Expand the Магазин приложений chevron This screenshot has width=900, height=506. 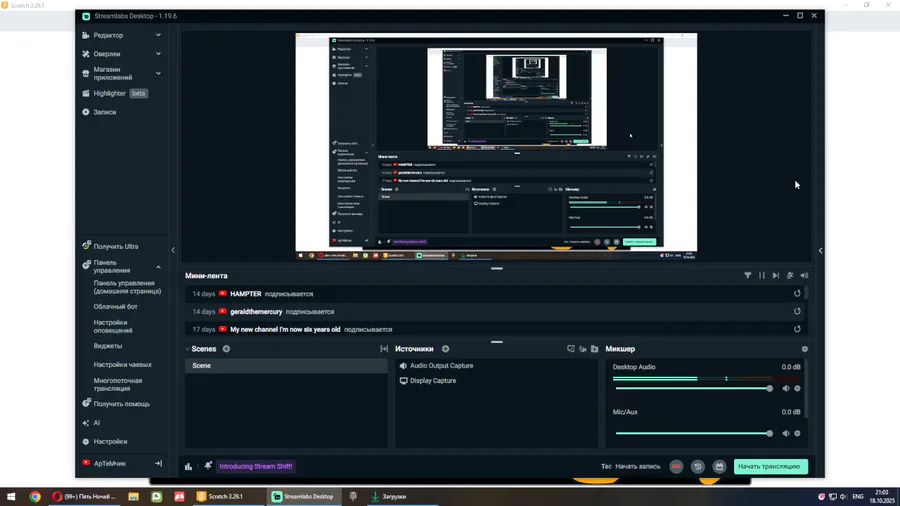coord(158,73)
